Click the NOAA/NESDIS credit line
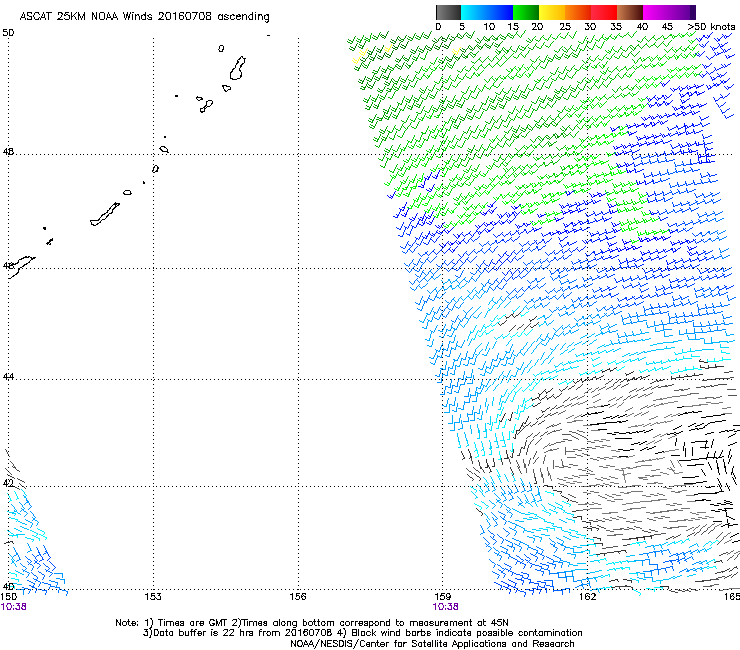This screenshot has width=740, height=650. [x=432, y=644]
